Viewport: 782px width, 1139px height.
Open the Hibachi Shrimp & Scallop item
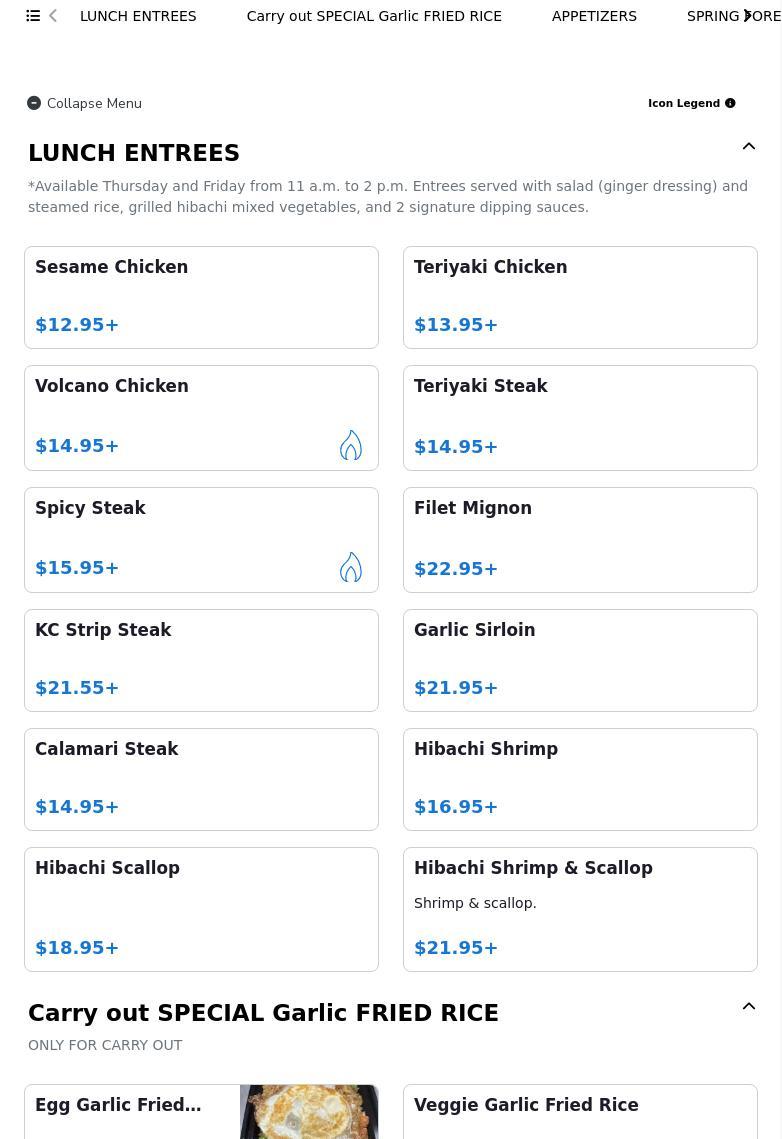pyautogui.click(x=580, y=909)
